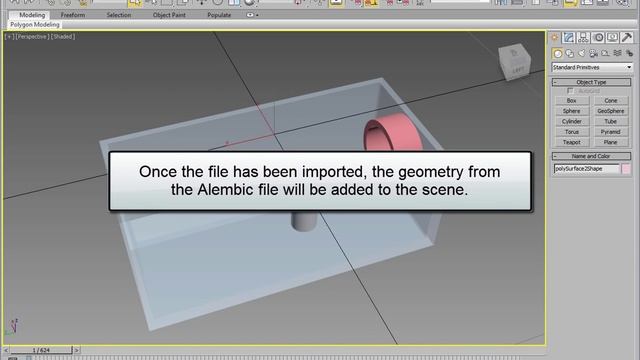The image size is (640, 360).
Task: Open the Utilities hammer tab
Action: [627, 38]
